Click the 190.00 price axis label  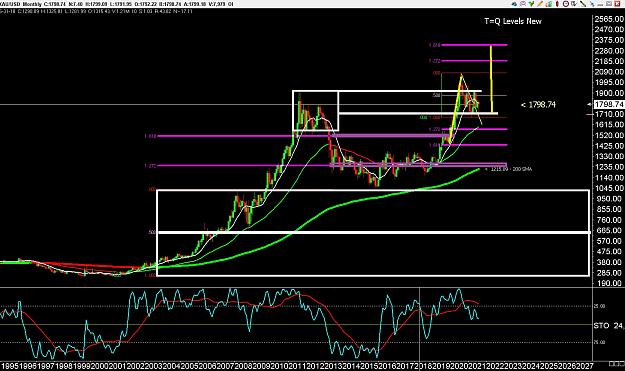tap(609, 283)
